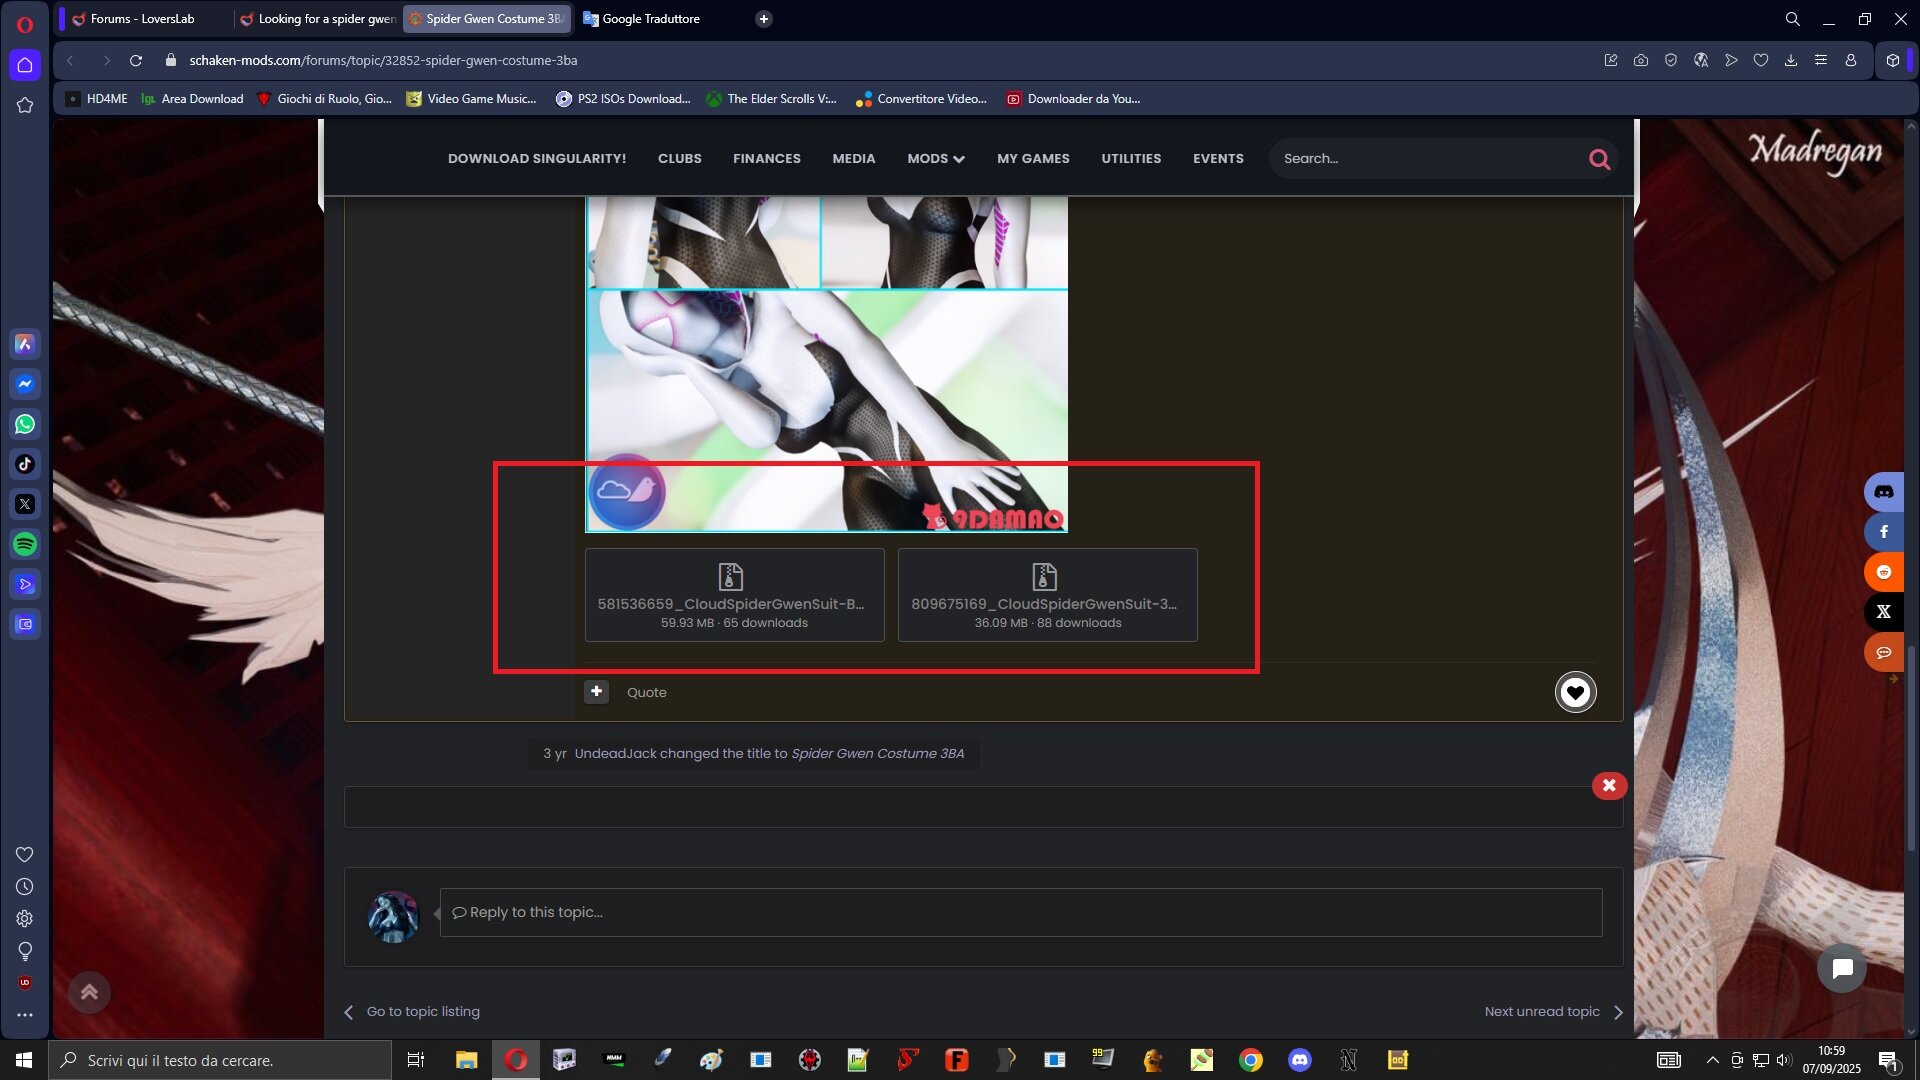Image resolution: width=1920 pixels, height=1080 pixels.
Task: Open TikTok in the Opera sidebar
Action: point(25,464)
